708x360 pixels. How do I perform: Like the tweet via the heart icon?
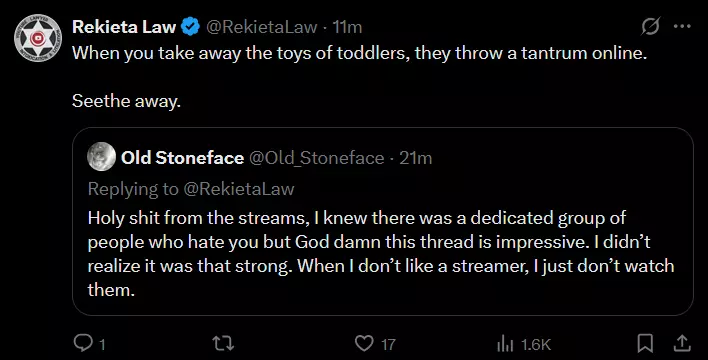coord(364,344)
